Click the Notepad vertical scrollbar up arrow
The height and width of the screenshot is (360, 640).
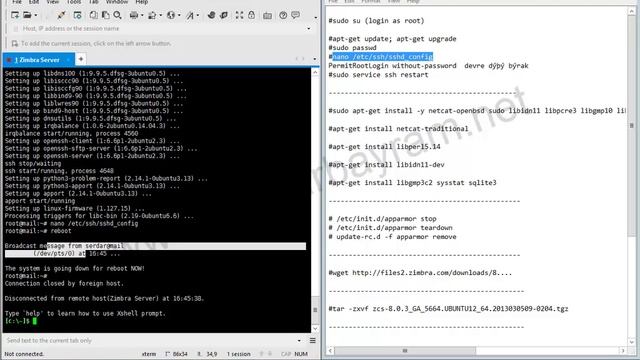[631, 11]
